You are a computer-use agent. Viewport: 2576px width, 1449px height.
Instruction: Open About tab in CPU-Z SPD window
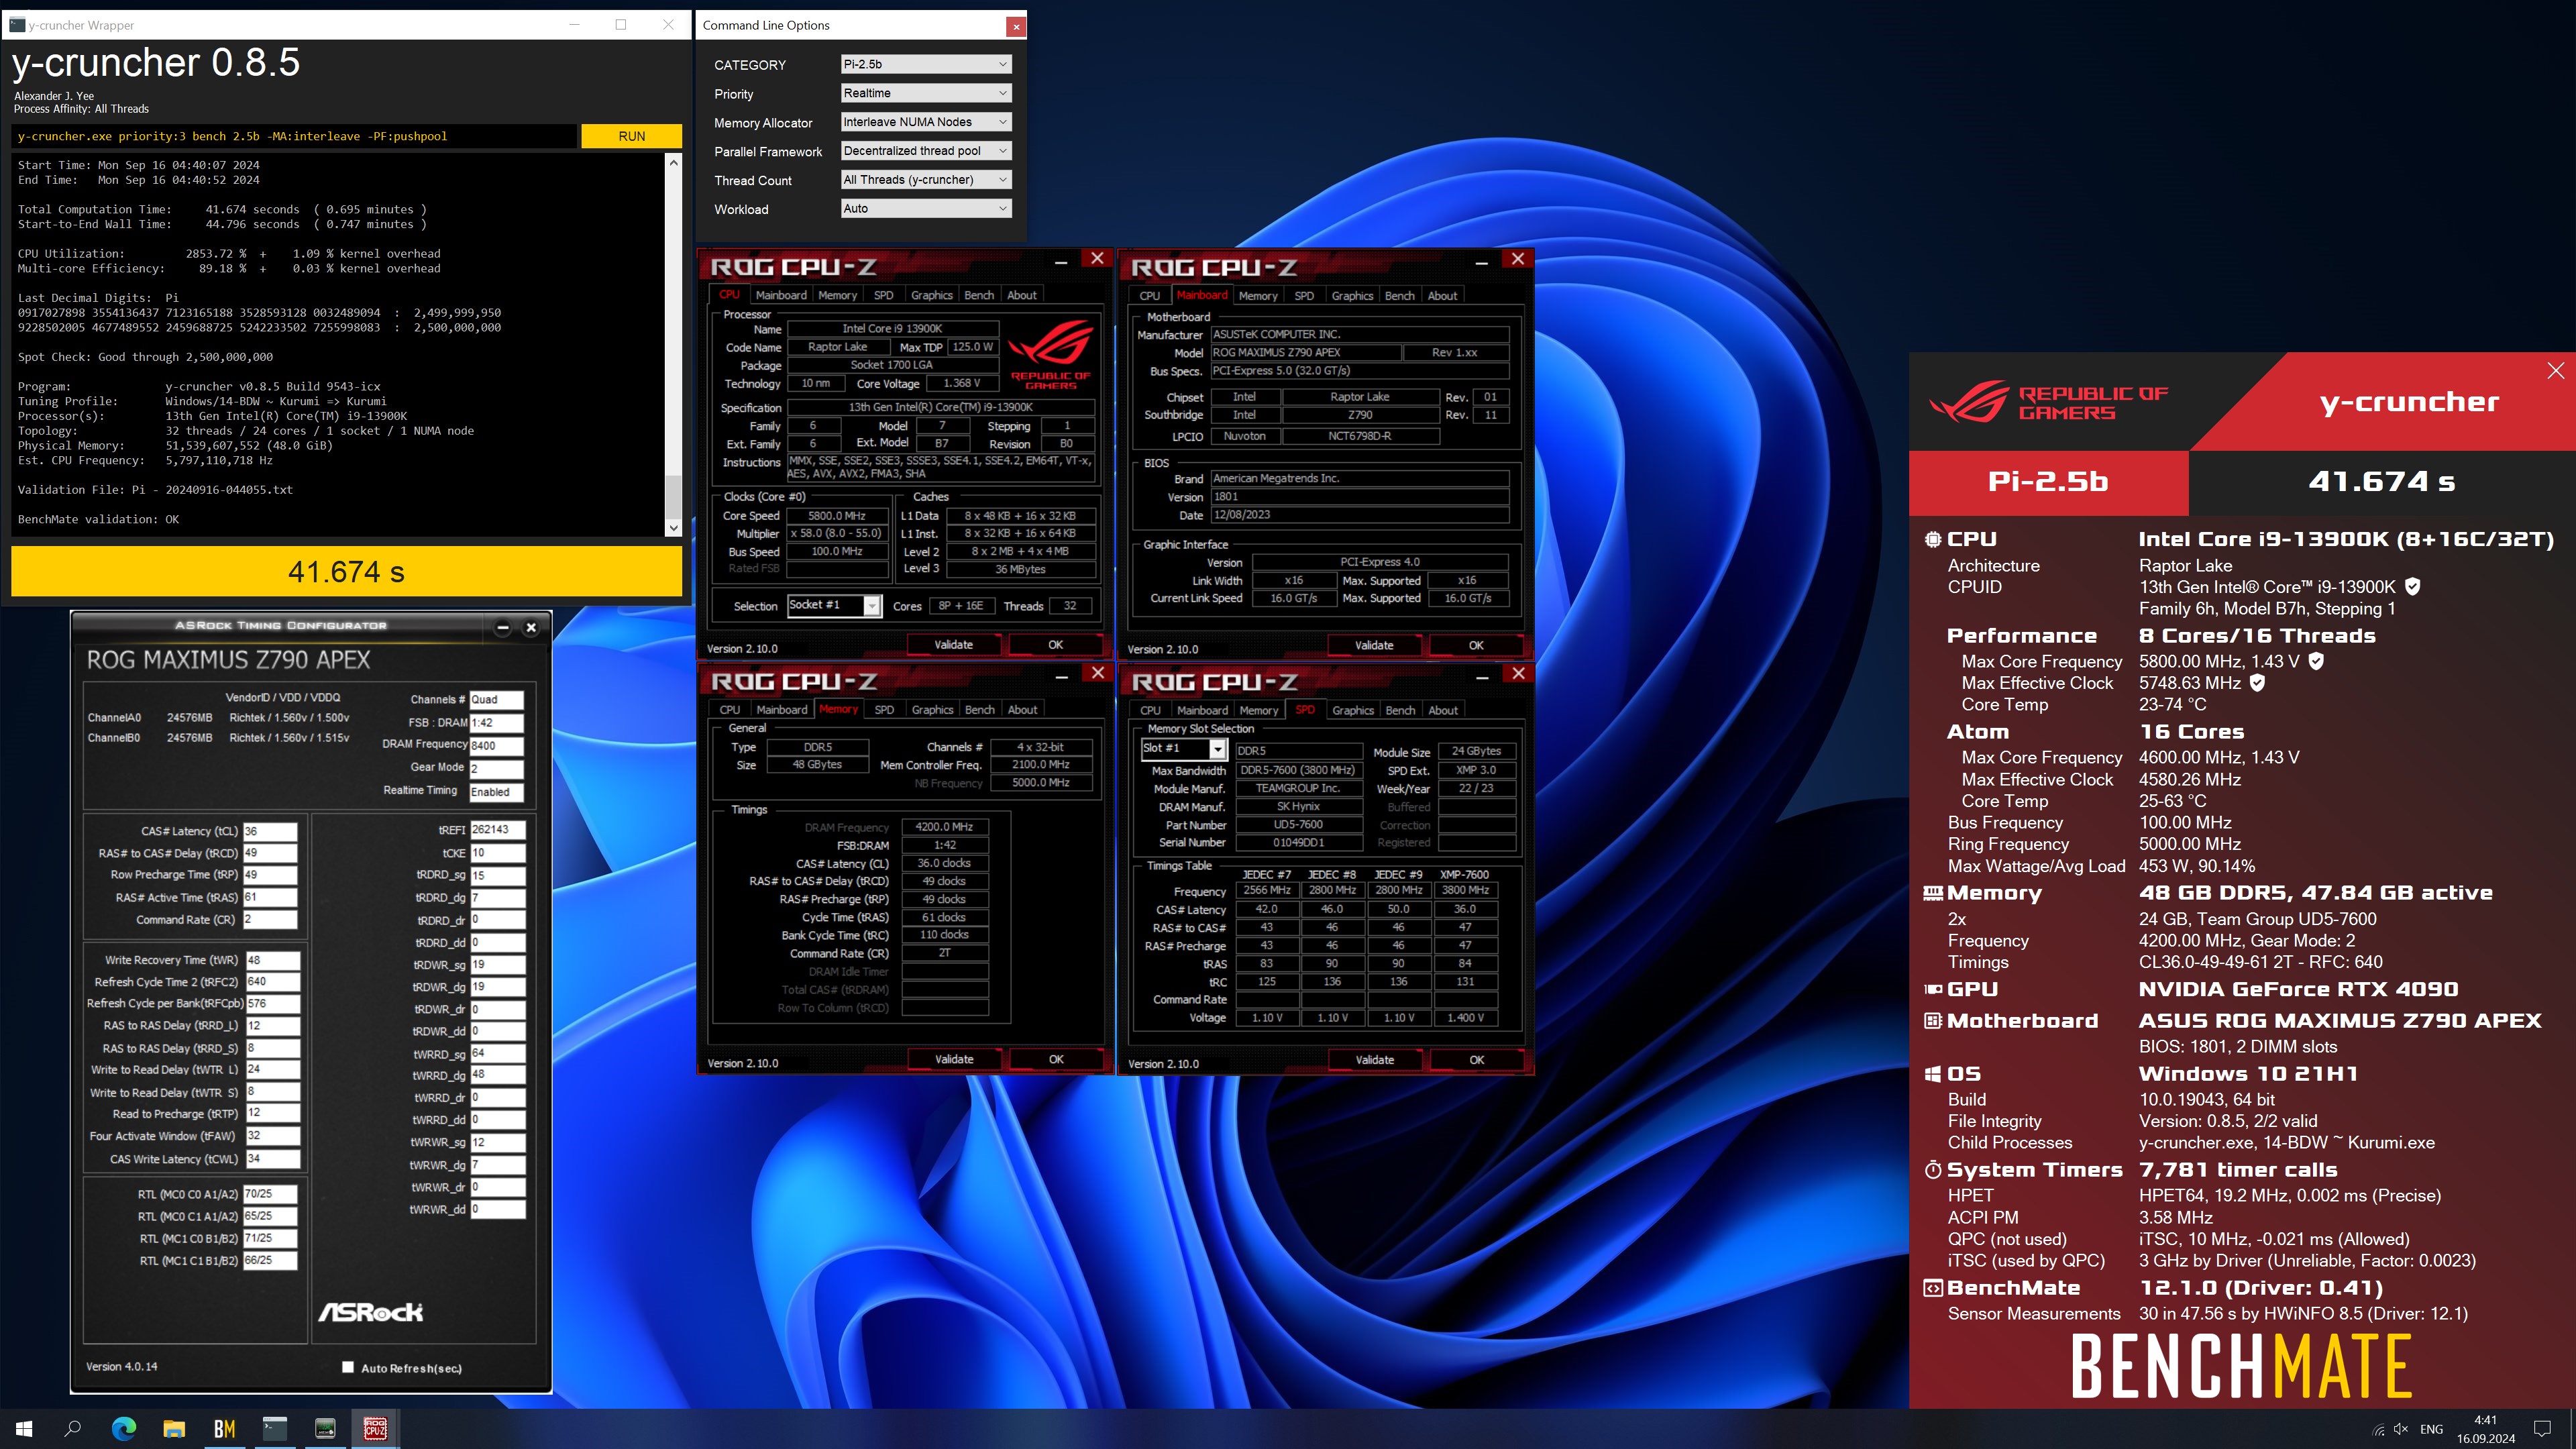point(1443,711)
